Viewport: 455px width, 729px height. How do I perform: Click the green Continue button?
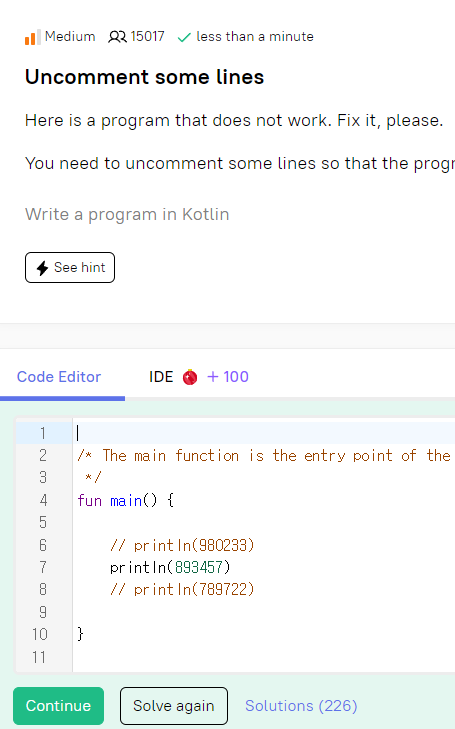pos(59,706)
